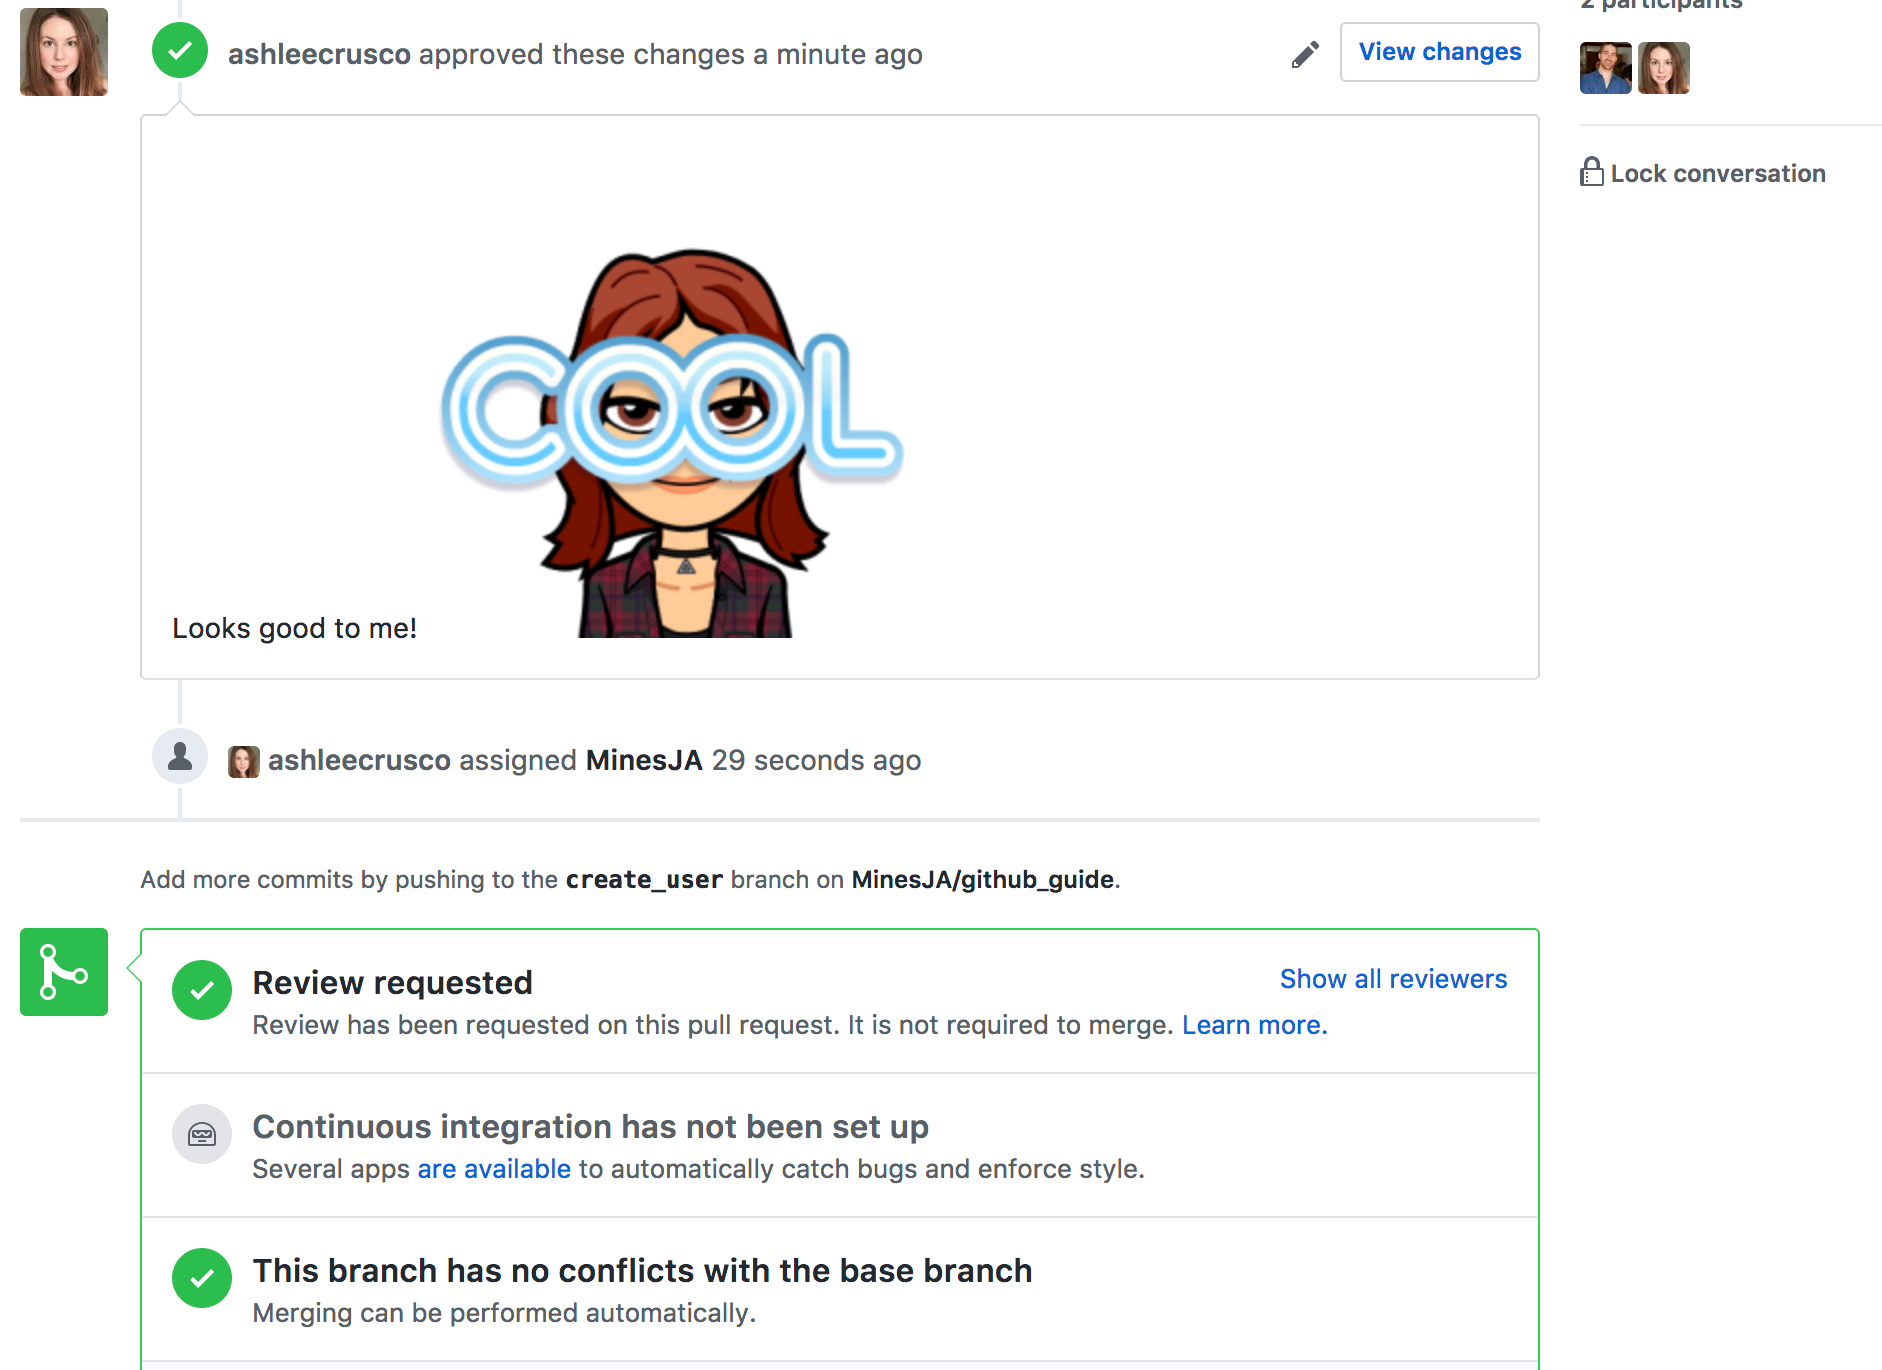This screenshot has height=1370, width=1882.
Task: Open the Learn more link
Action: click(1252, 1024)
